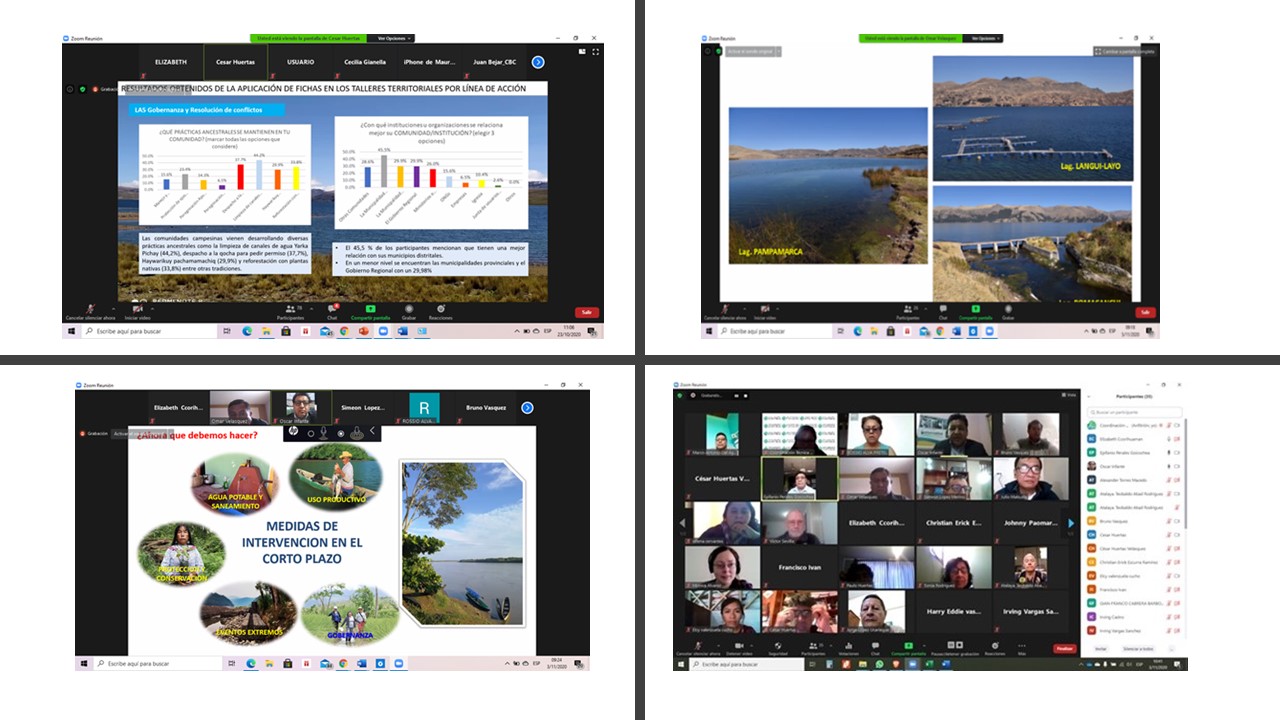Click microphone icon on bottom-left floating toolbar

click(x=323, y=433)
